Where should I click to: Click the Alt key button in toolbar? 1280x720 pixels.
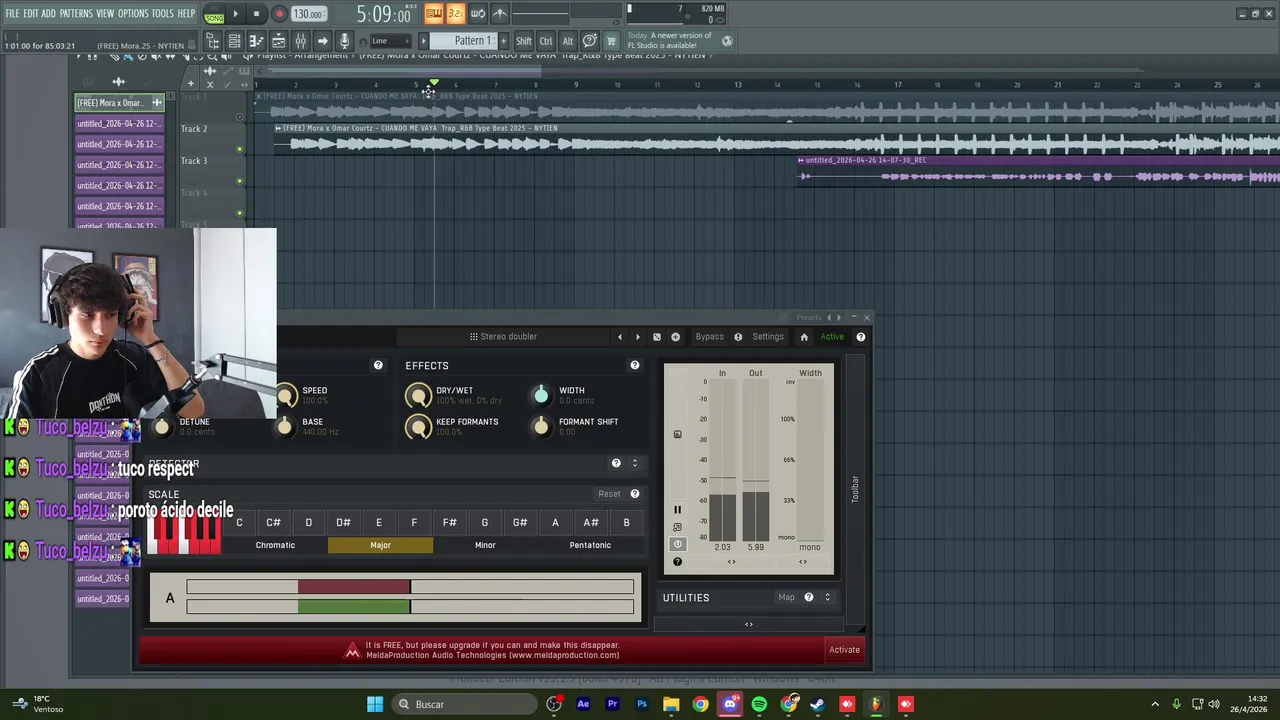[x=567, y=41]
